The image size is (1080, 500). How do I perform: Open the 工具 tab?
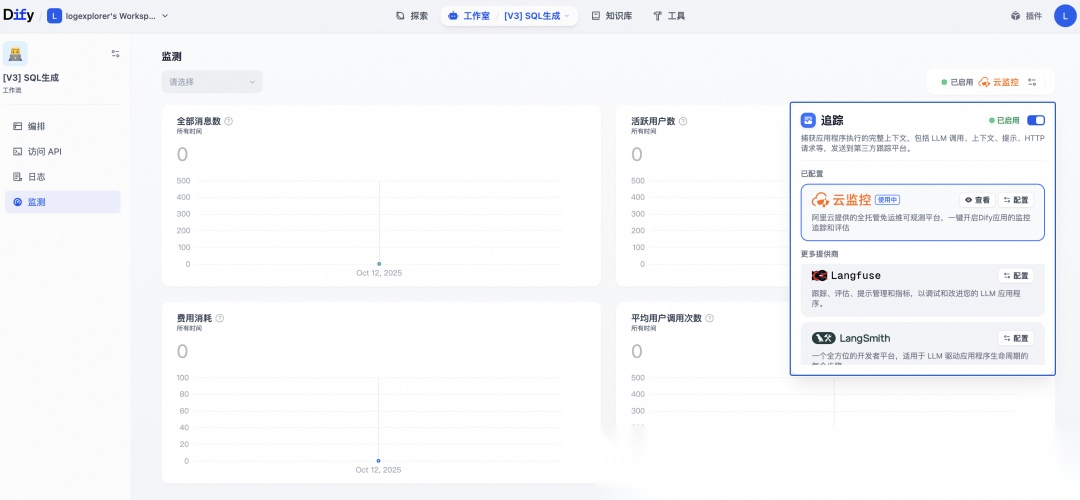click(x=669, y=16)
